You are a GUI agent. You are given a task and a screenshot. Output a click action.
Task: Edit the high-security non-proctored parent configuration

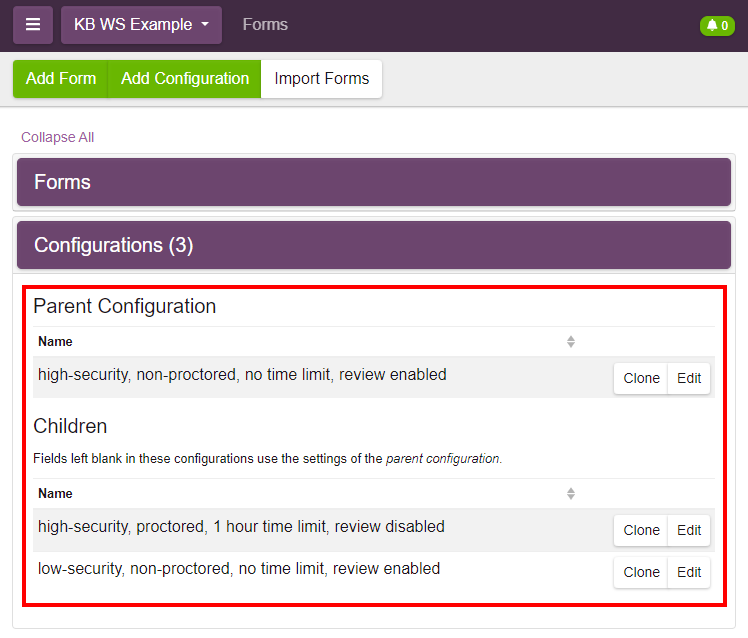(689, 378)
